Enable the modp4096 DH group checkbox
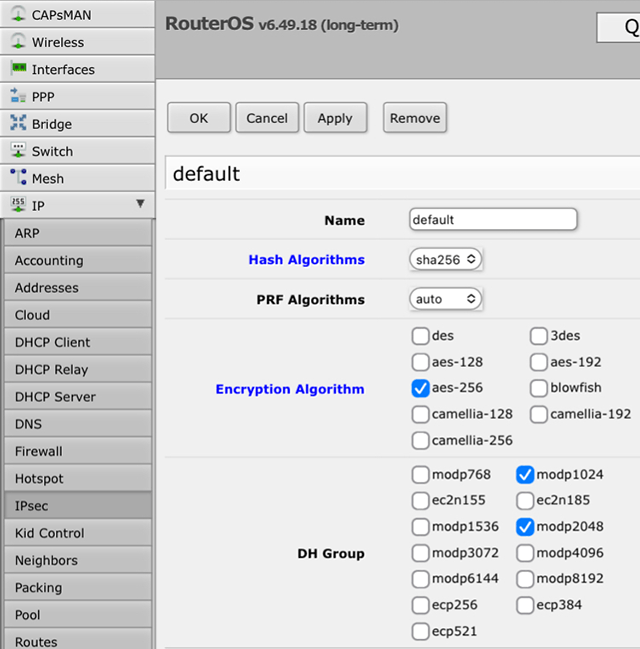Screen dimensions: 640x649 pyautogui.click(x=526, y=553)
